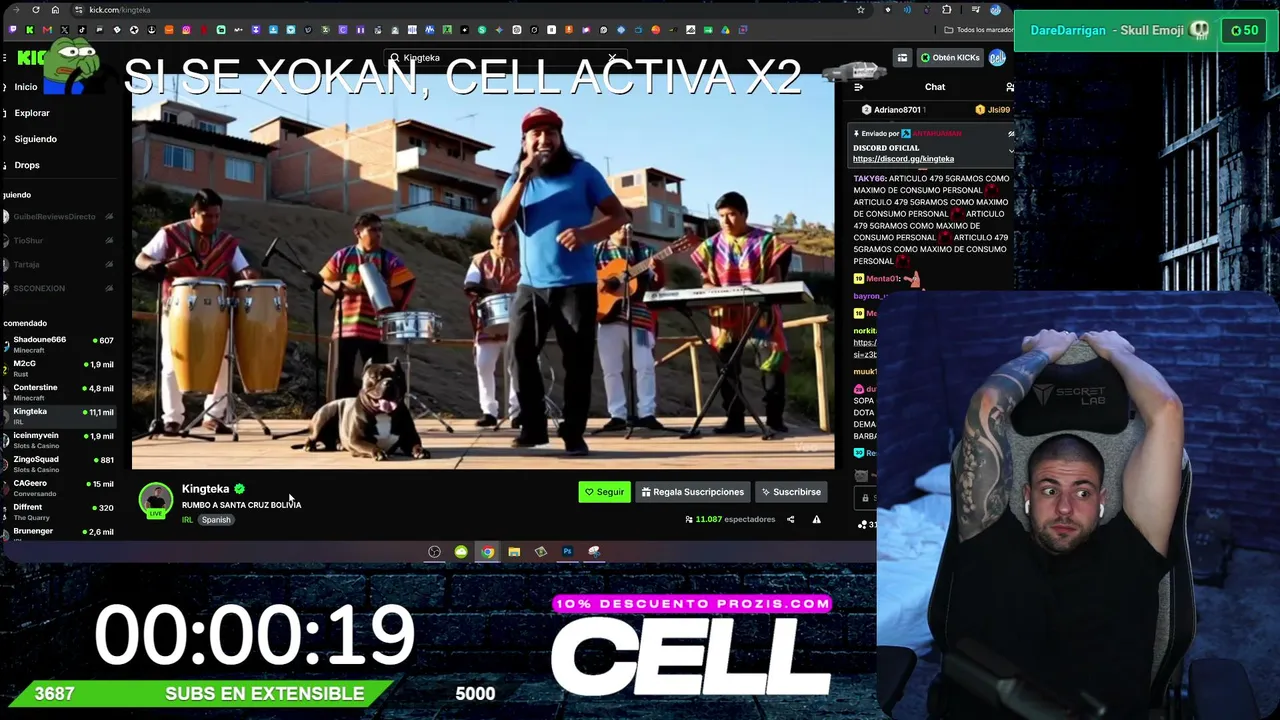Open Kingteka's channel avatar with LIVE badge
Viewport: 1280px width, 720px height.
click(x=156, y=500)
